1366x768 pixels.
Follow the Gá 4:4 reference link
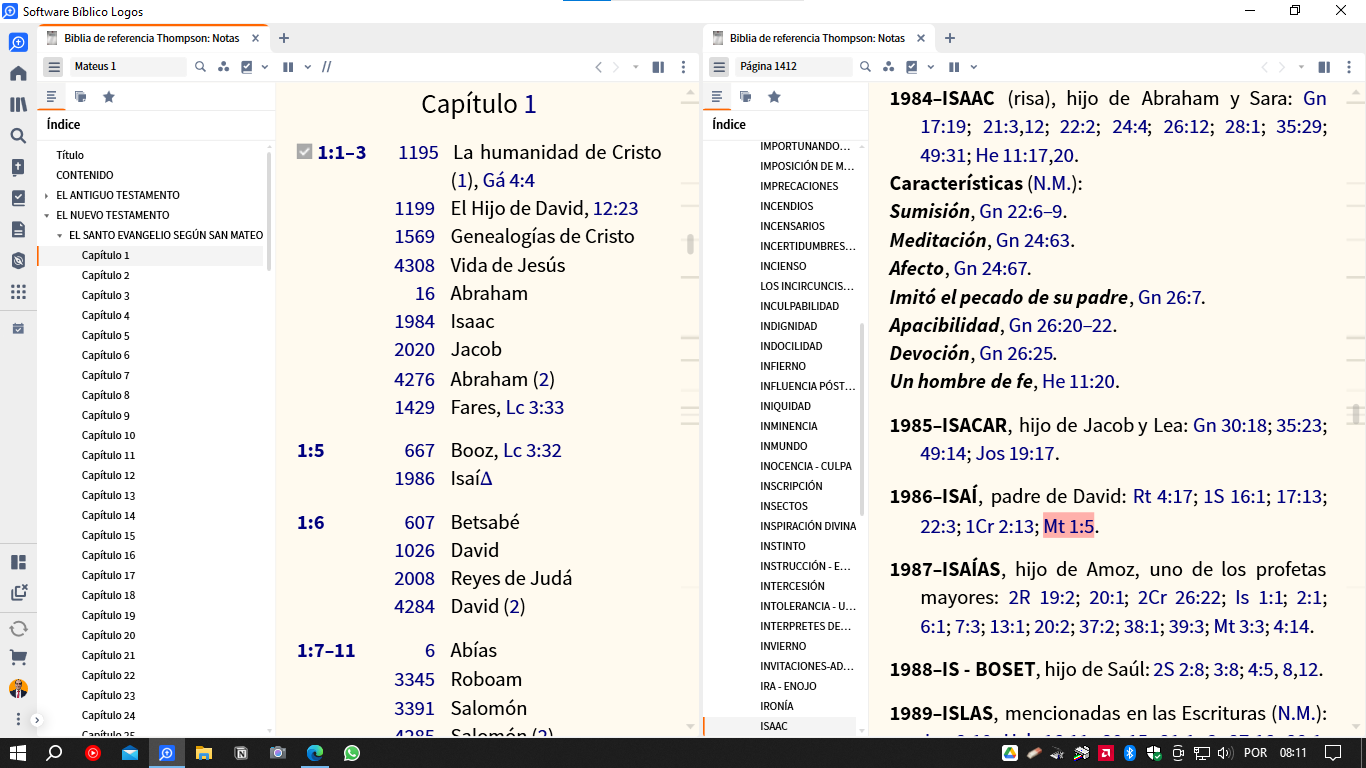(x=509, y=181)
